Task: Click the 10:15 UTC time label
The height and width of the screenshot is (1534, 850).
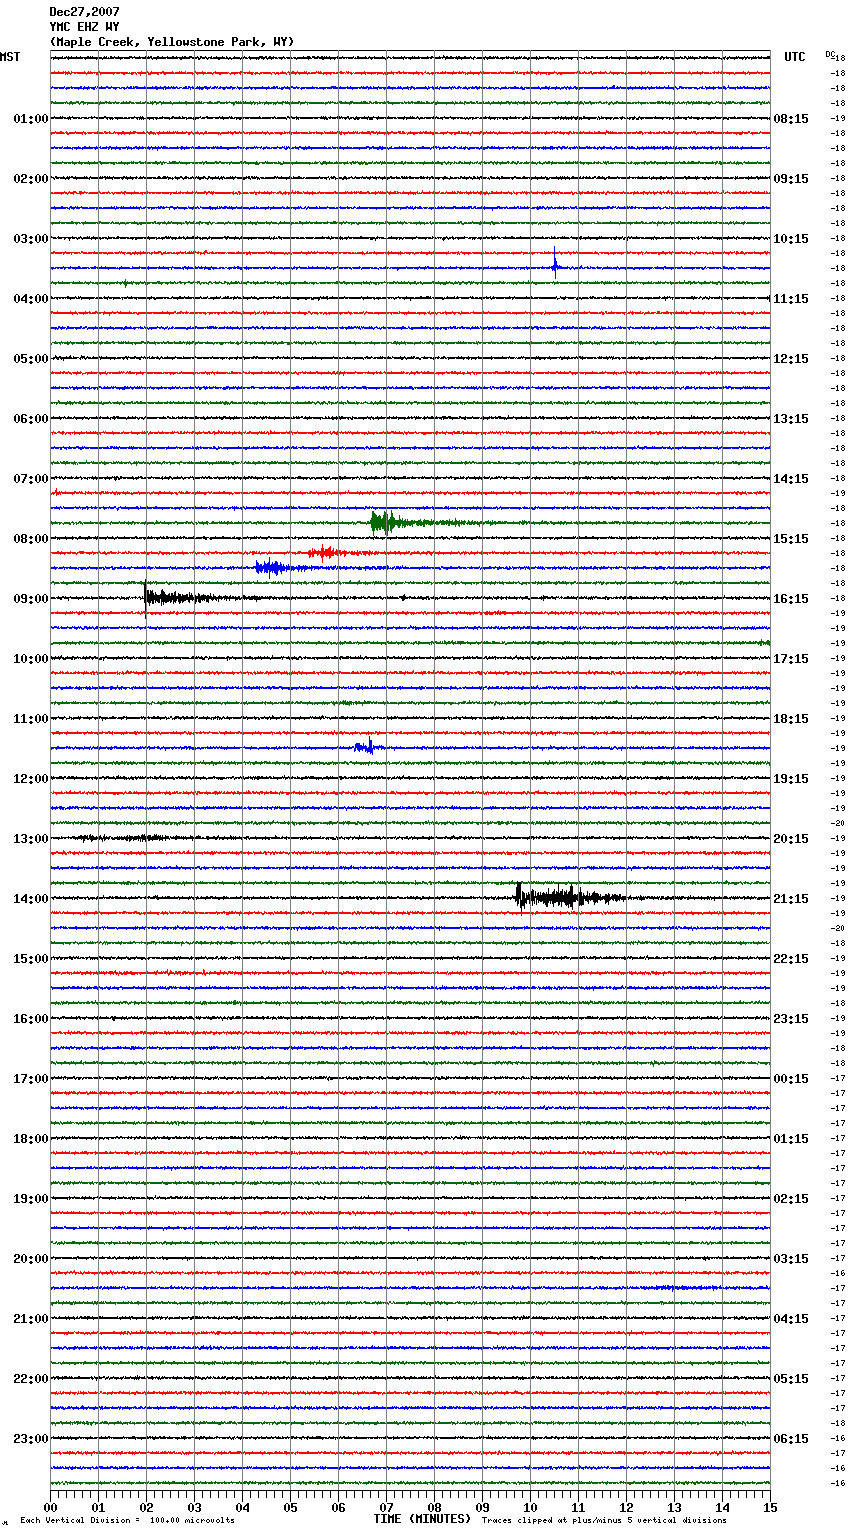Action: coord(791,239)
